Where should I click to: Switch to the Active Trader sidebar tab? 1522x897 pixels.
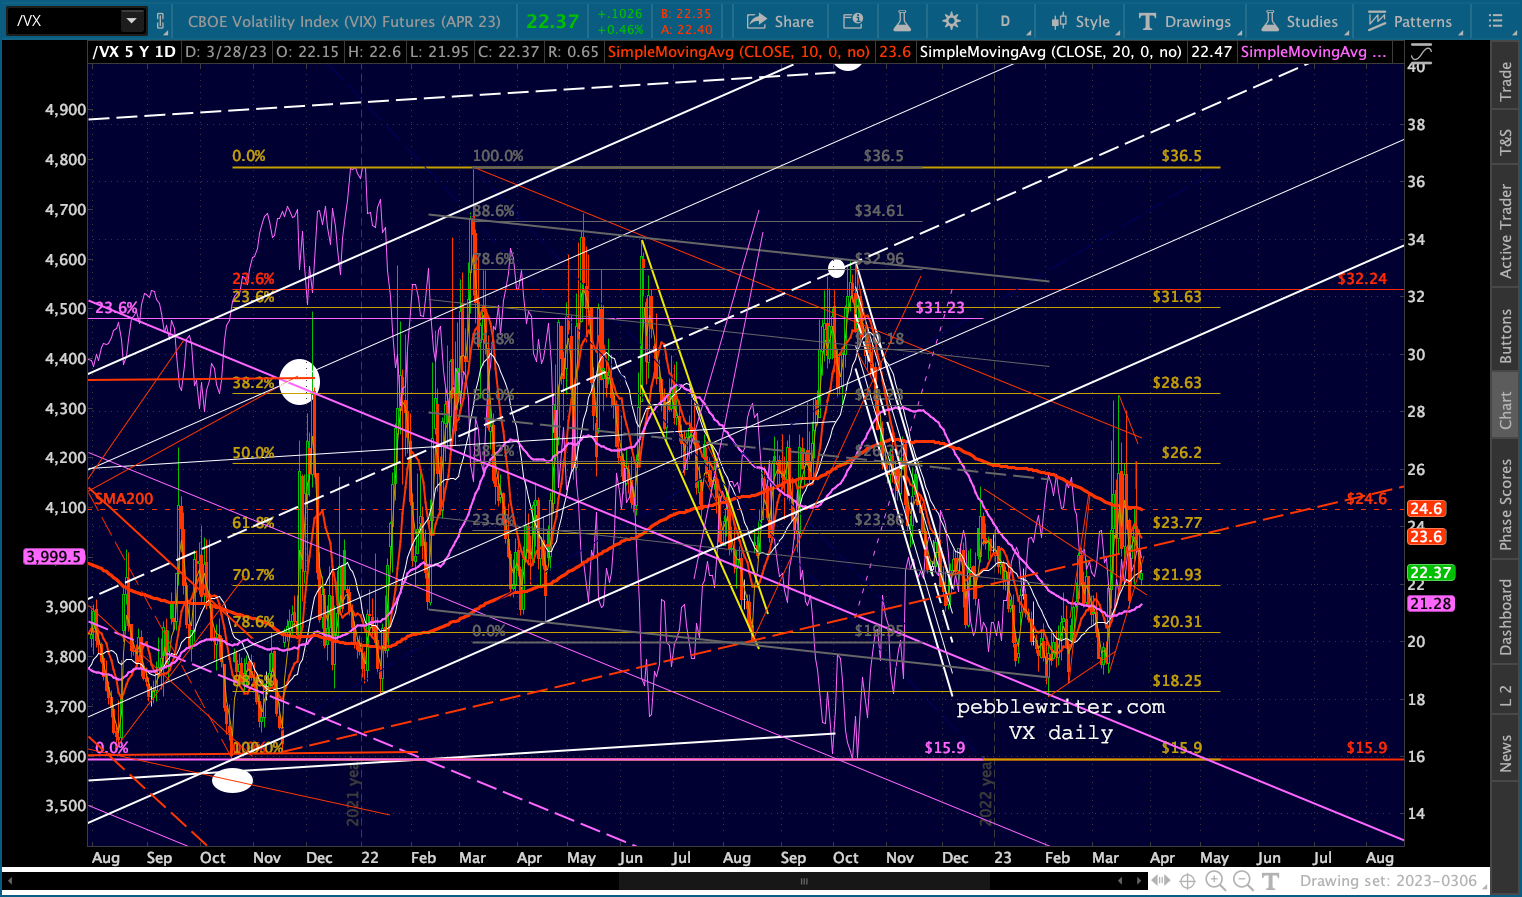point(1505,231)
